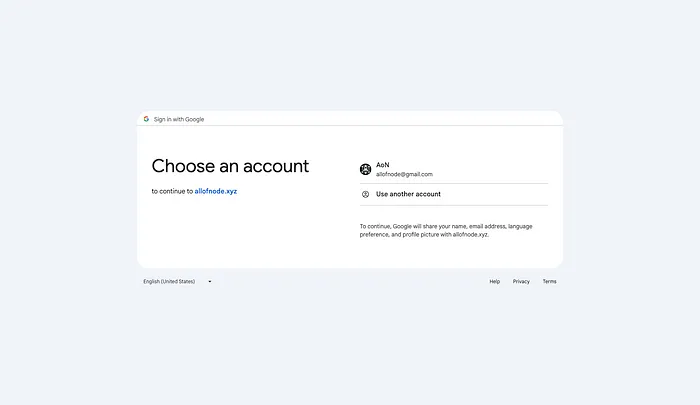Open the Privacy link
700x405 pixels.
pyautogui.click(x=521, y=282)
